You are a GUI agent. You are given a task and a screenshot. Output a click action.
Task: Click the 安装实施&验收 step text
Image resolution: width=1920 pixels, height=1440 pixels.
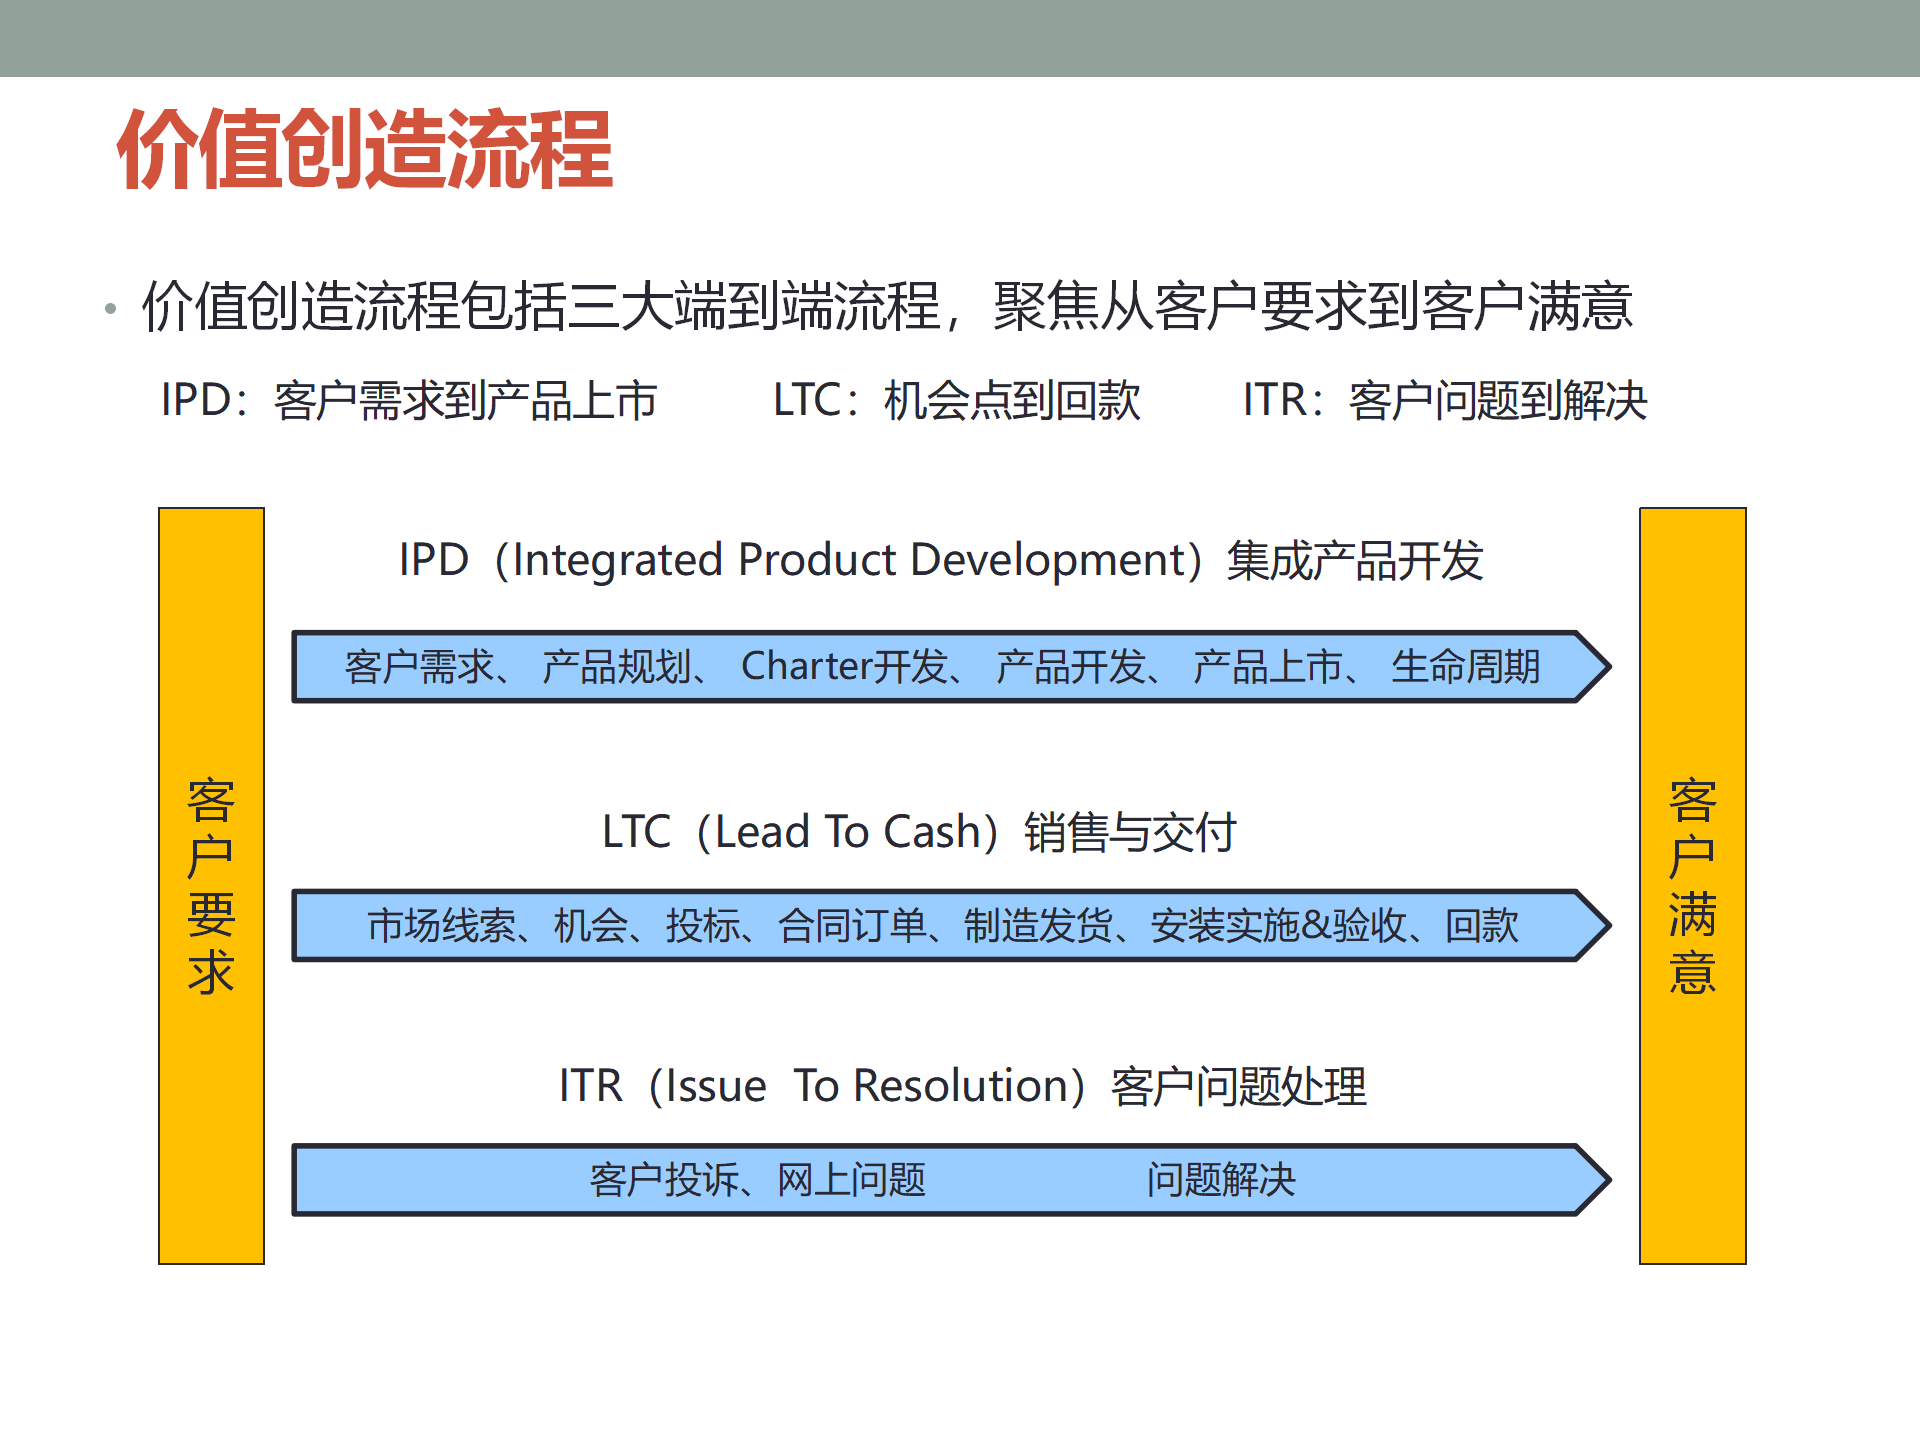coord(1280,927)
